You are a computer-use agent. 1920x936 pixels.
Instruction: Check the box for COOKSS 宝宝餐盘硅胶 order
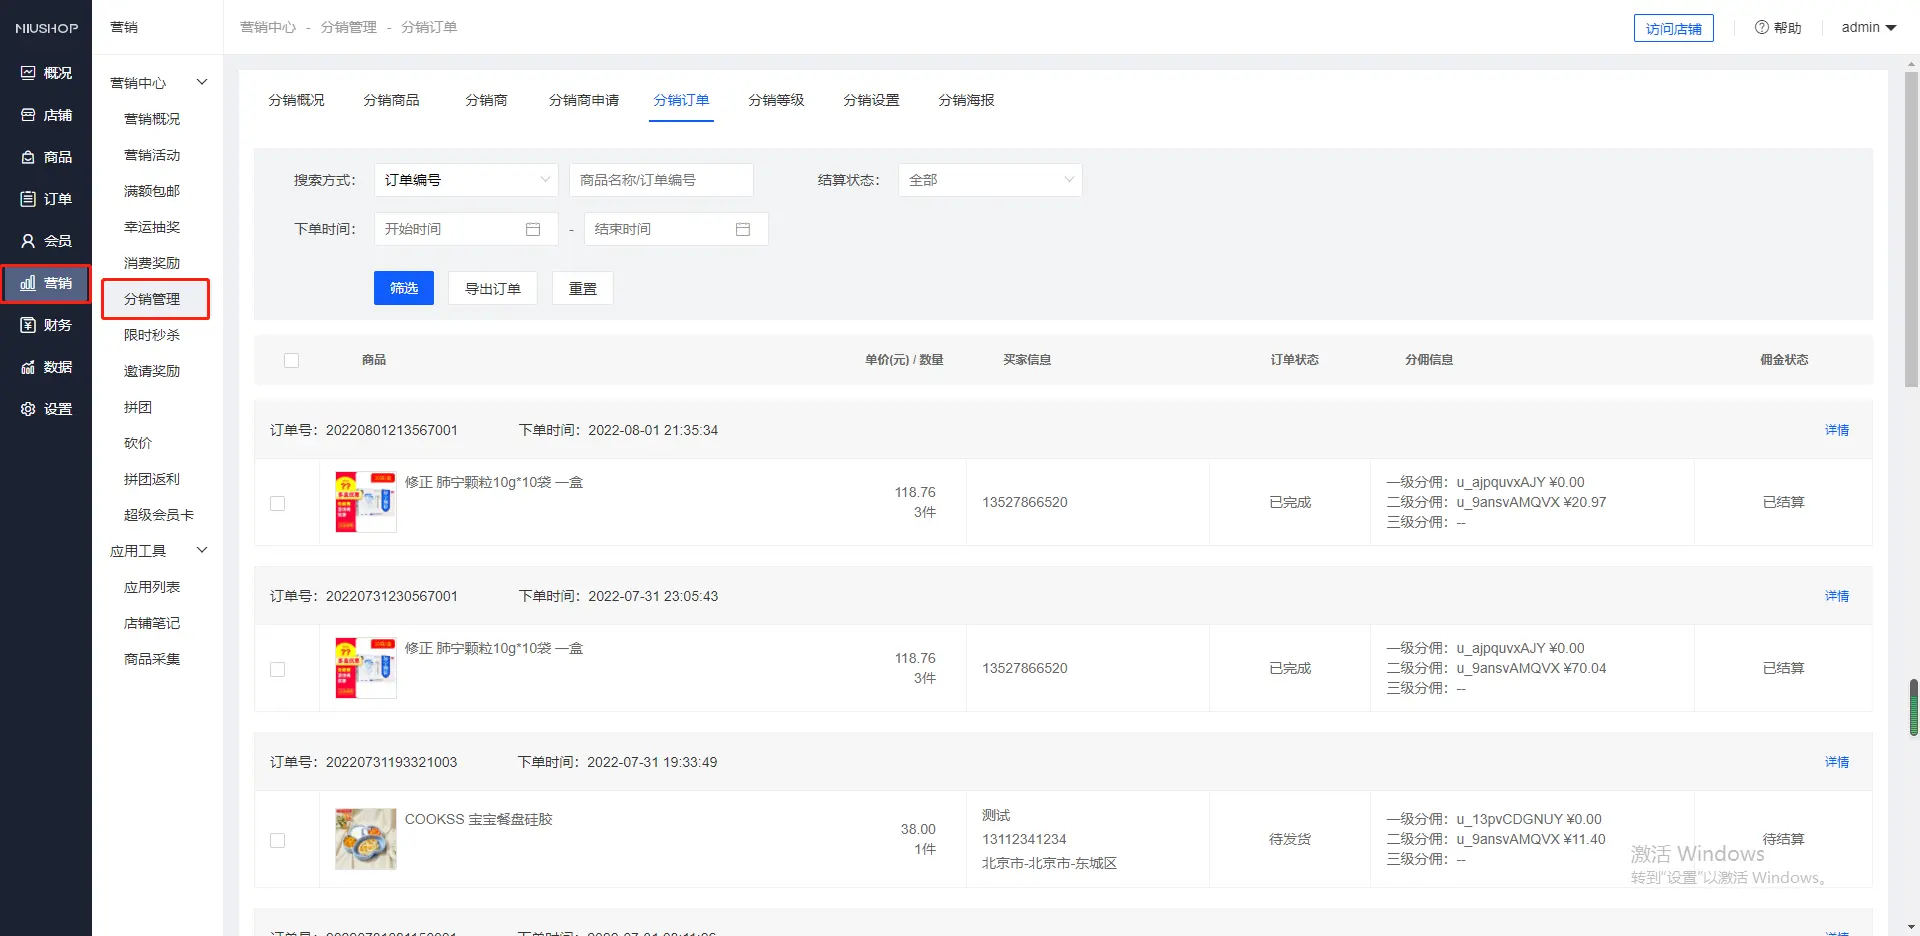point(278,840)
